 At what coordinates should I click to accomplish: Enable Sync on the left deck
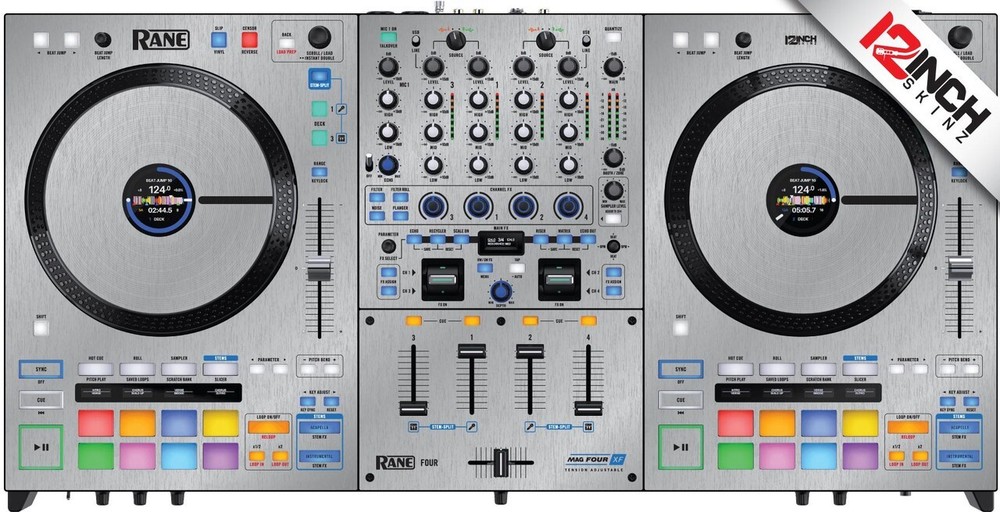(x=41, y=369)
